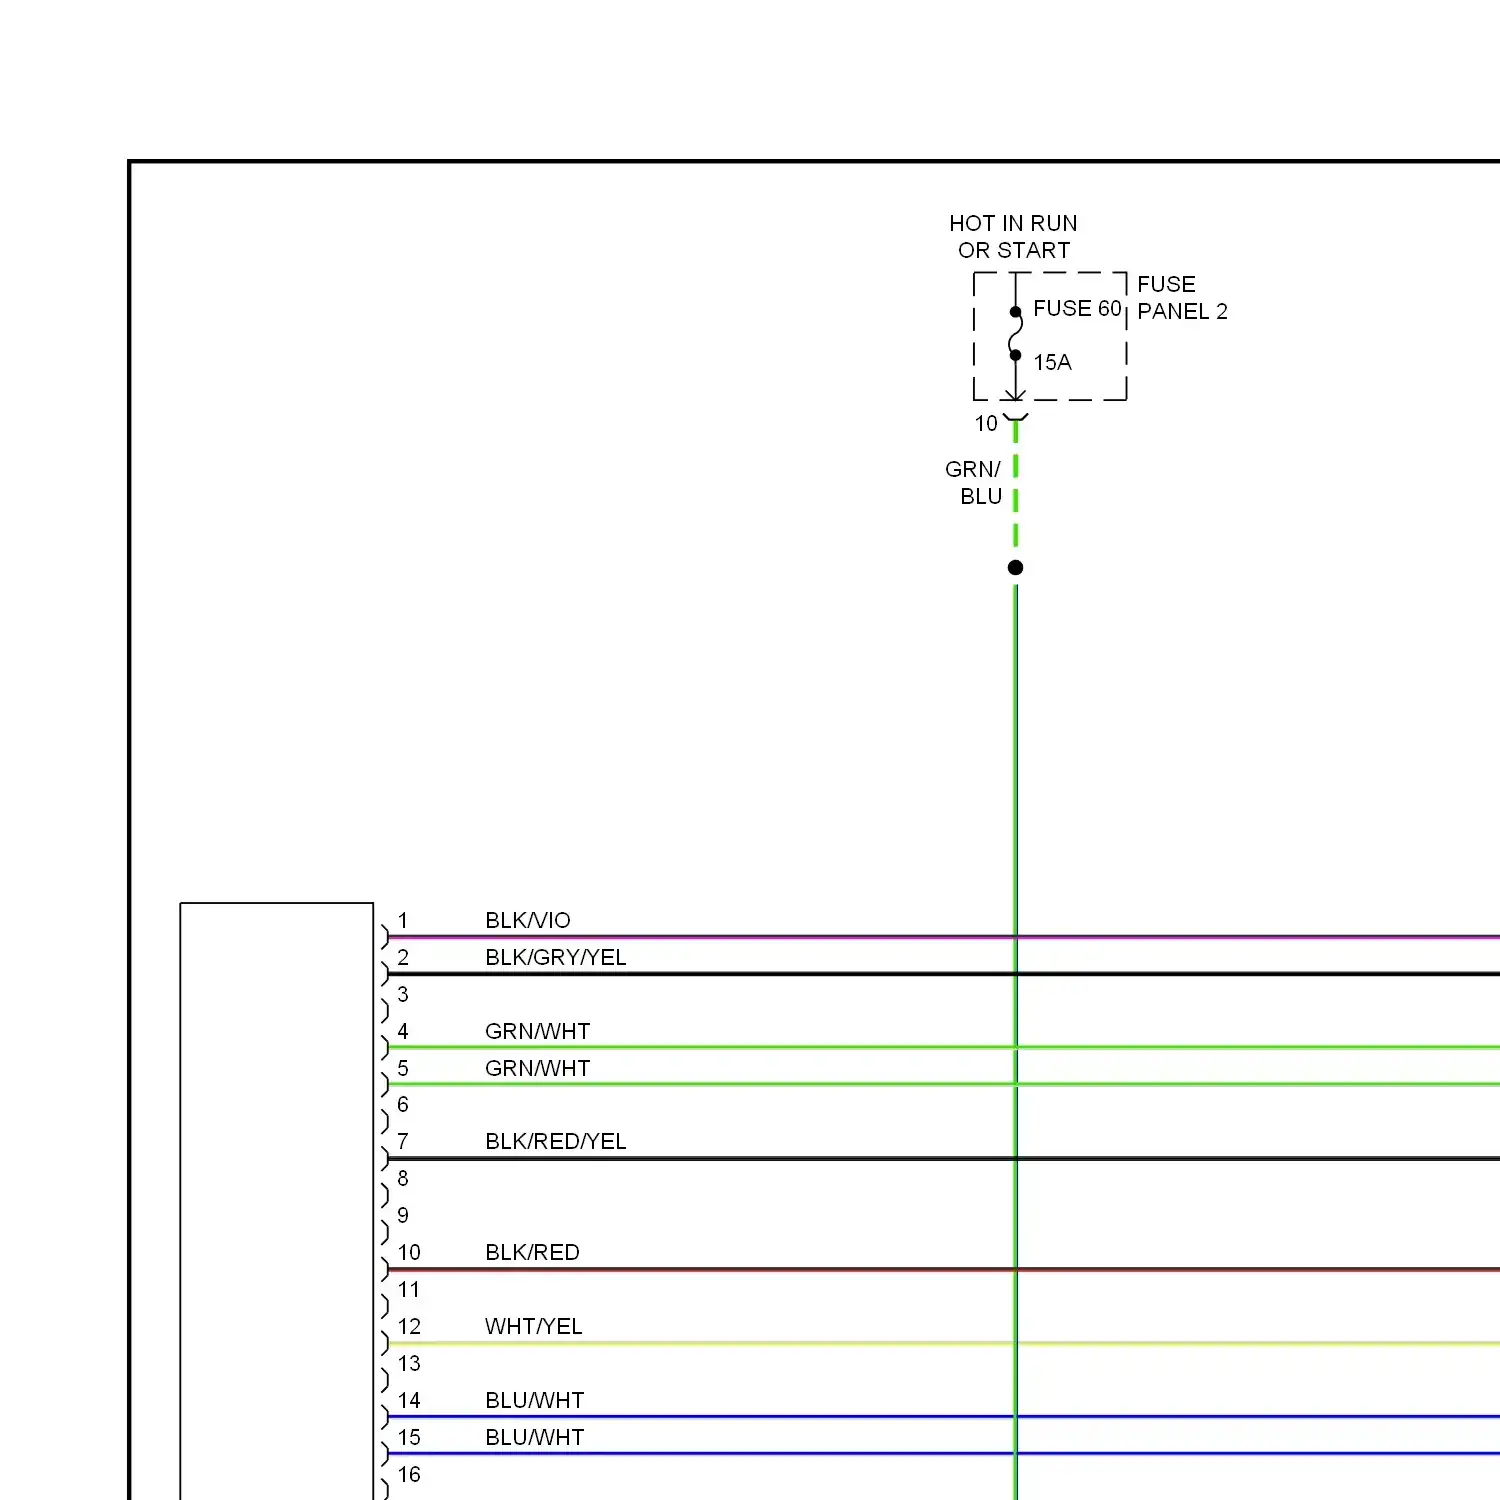Screen dimensions: 1500x1500
Task: Click connector pin number 2
Action: (403, 958)
